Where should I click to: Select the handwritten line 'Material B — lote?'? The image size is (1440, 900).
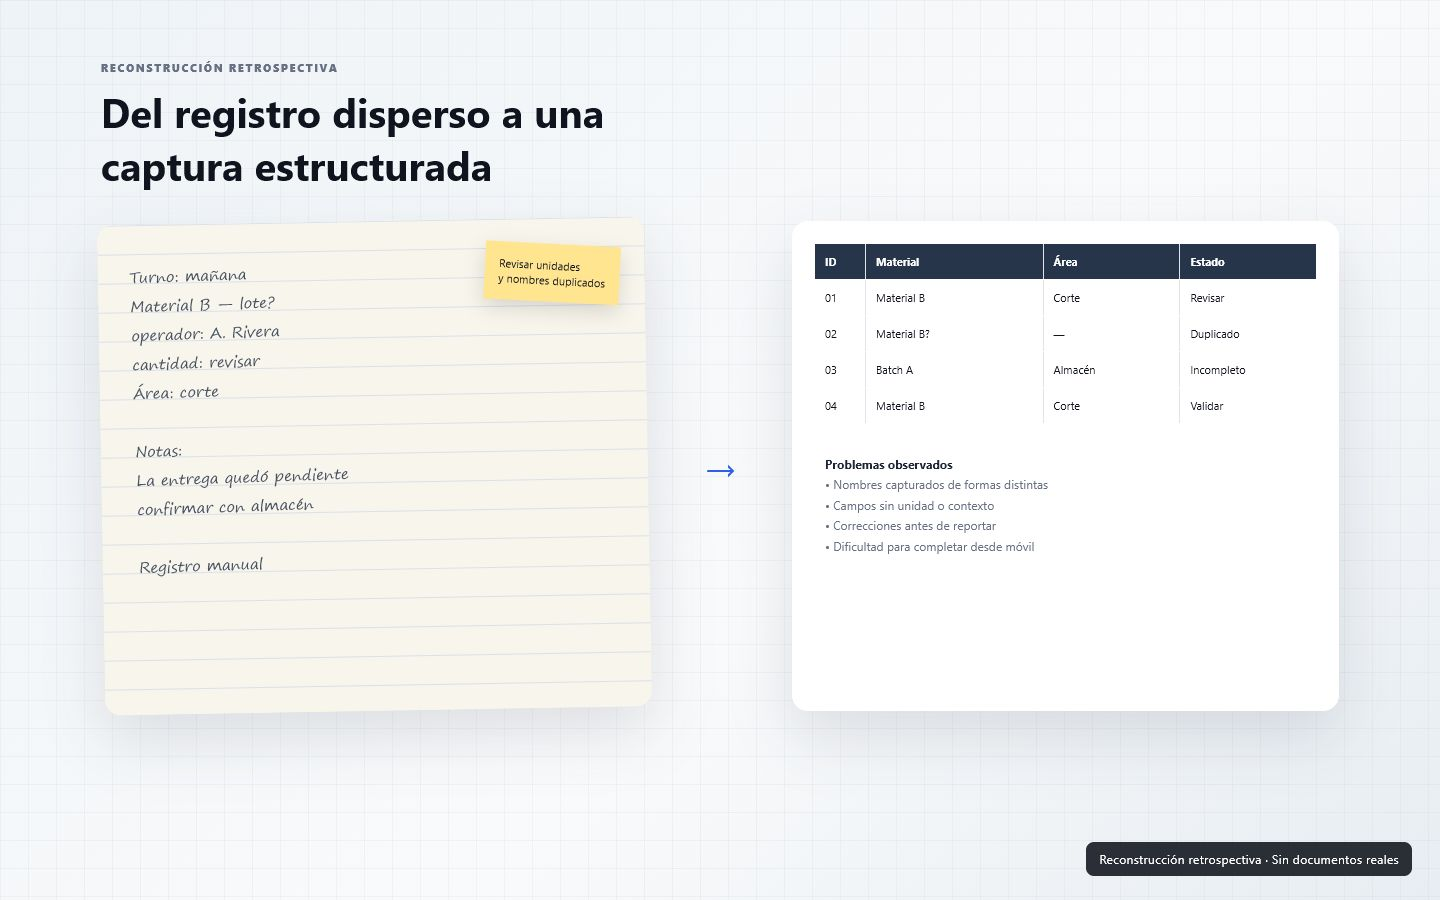[202, 304]
